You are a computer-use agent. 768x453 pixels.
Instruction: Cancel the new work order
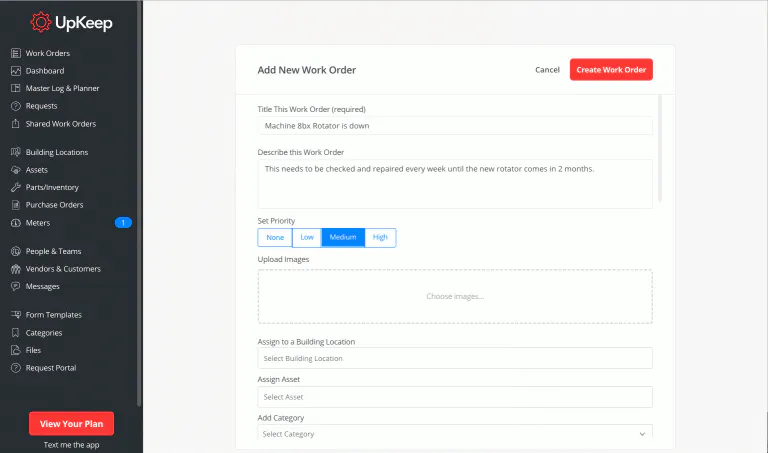547,70
